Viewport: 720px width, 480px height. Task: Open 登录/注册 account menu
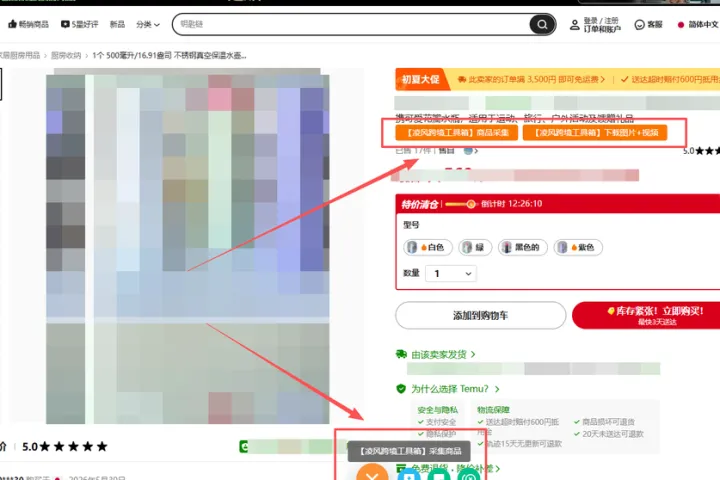pyautogui.click(x=595, y=25)
